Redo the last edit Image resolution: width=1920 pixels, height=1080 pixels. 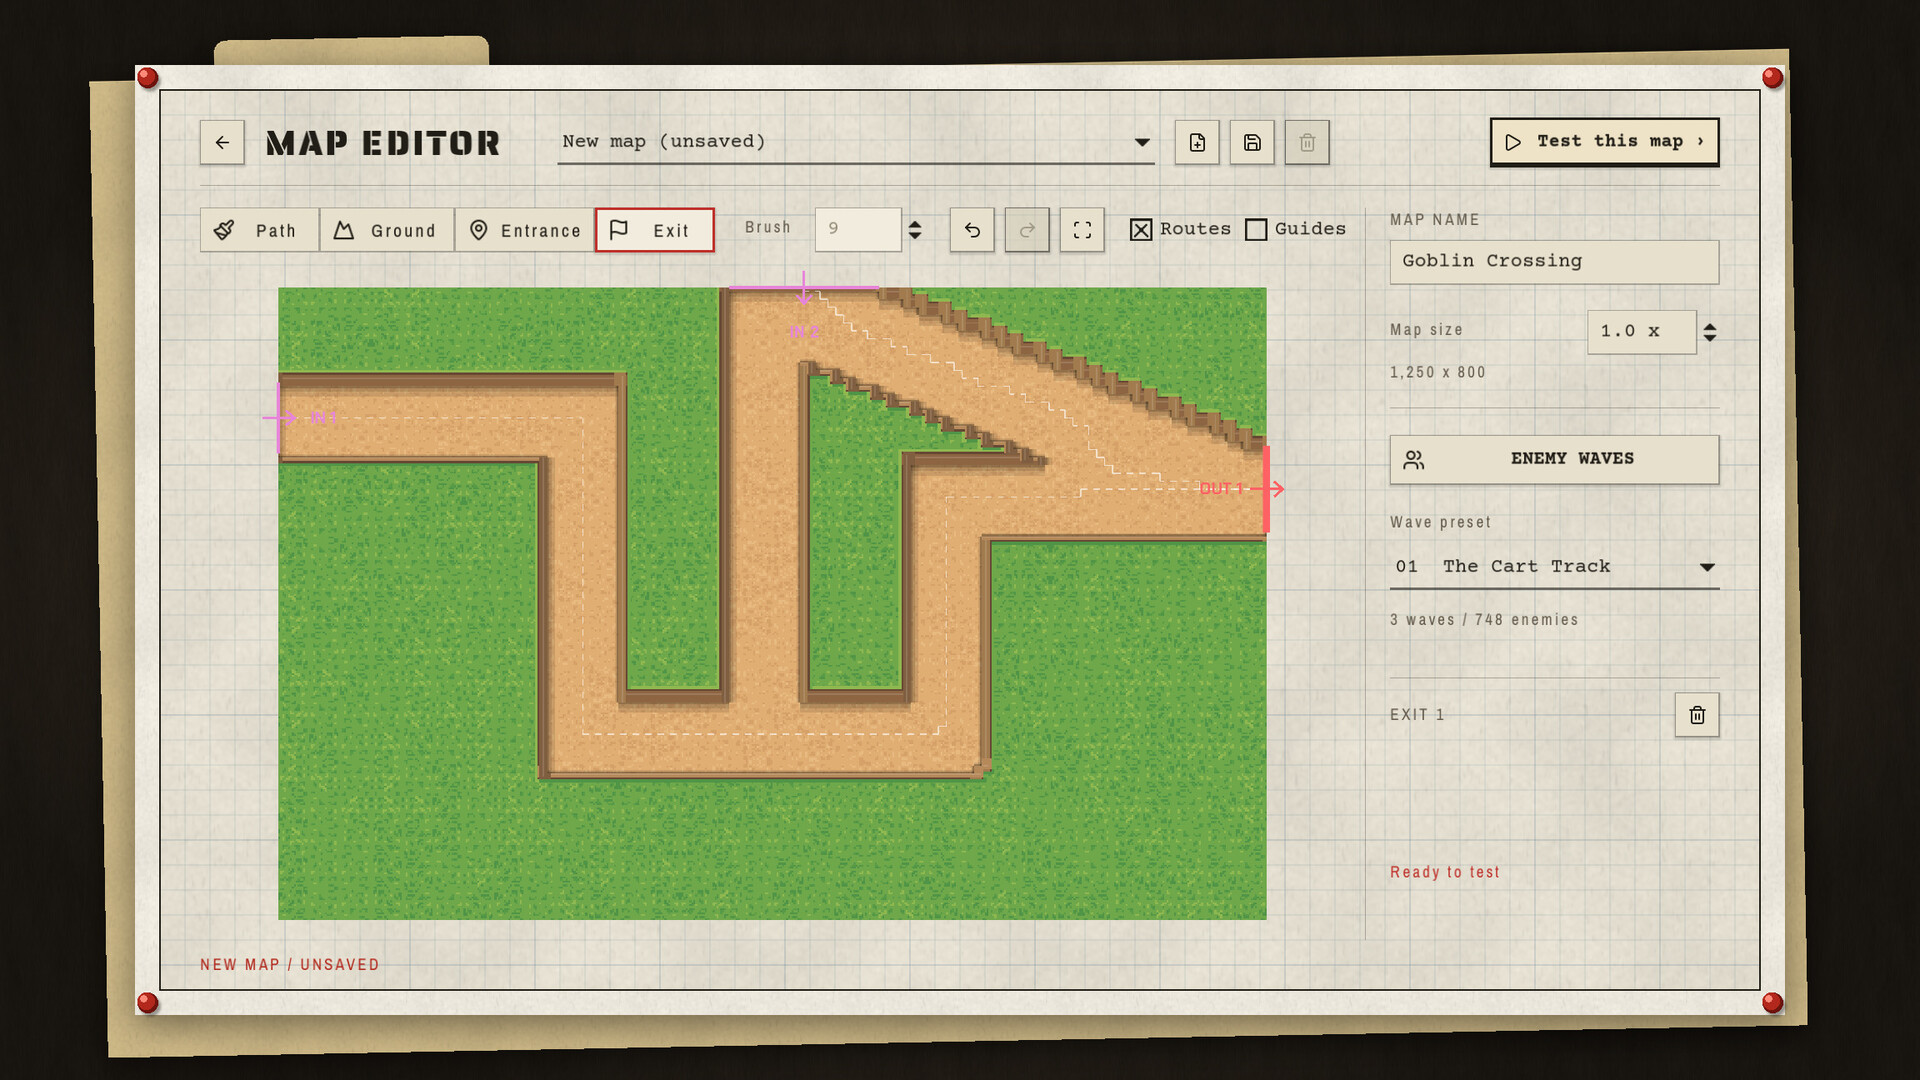click(1027, 230)
